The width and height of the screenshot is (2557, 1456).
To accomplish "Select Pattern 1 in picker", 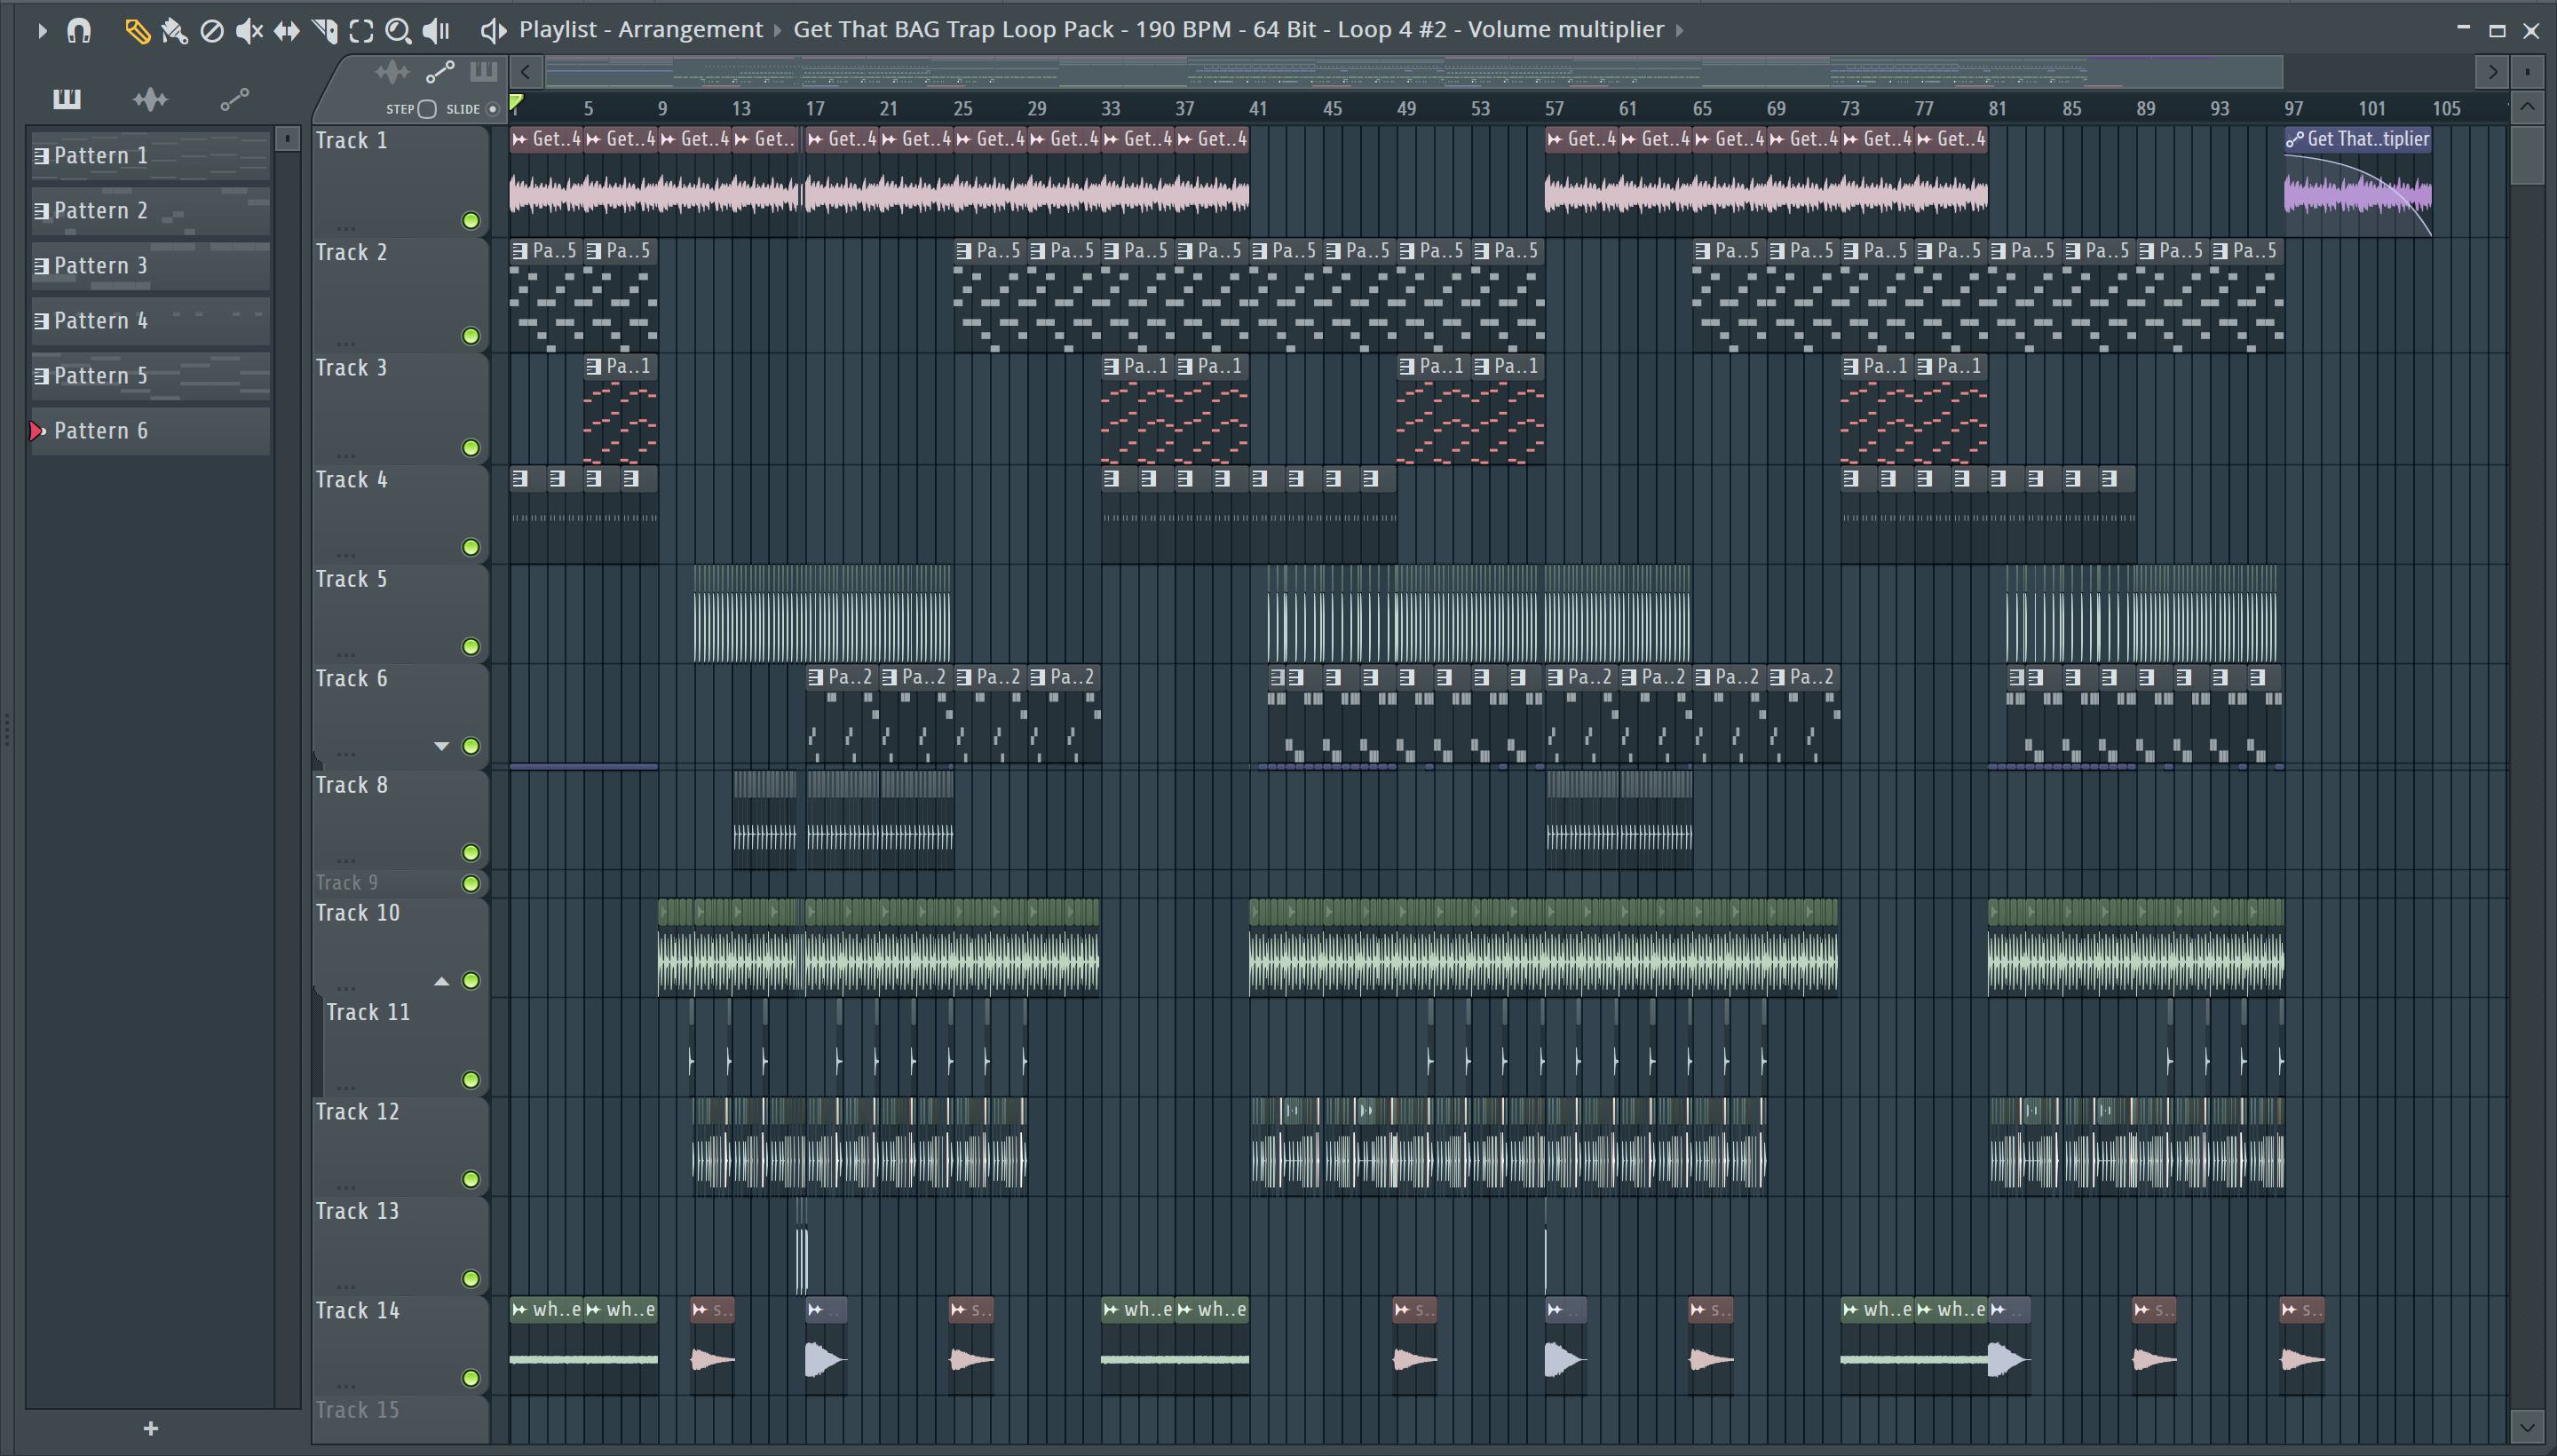I will pyautogui.click(x=151, y=156).
